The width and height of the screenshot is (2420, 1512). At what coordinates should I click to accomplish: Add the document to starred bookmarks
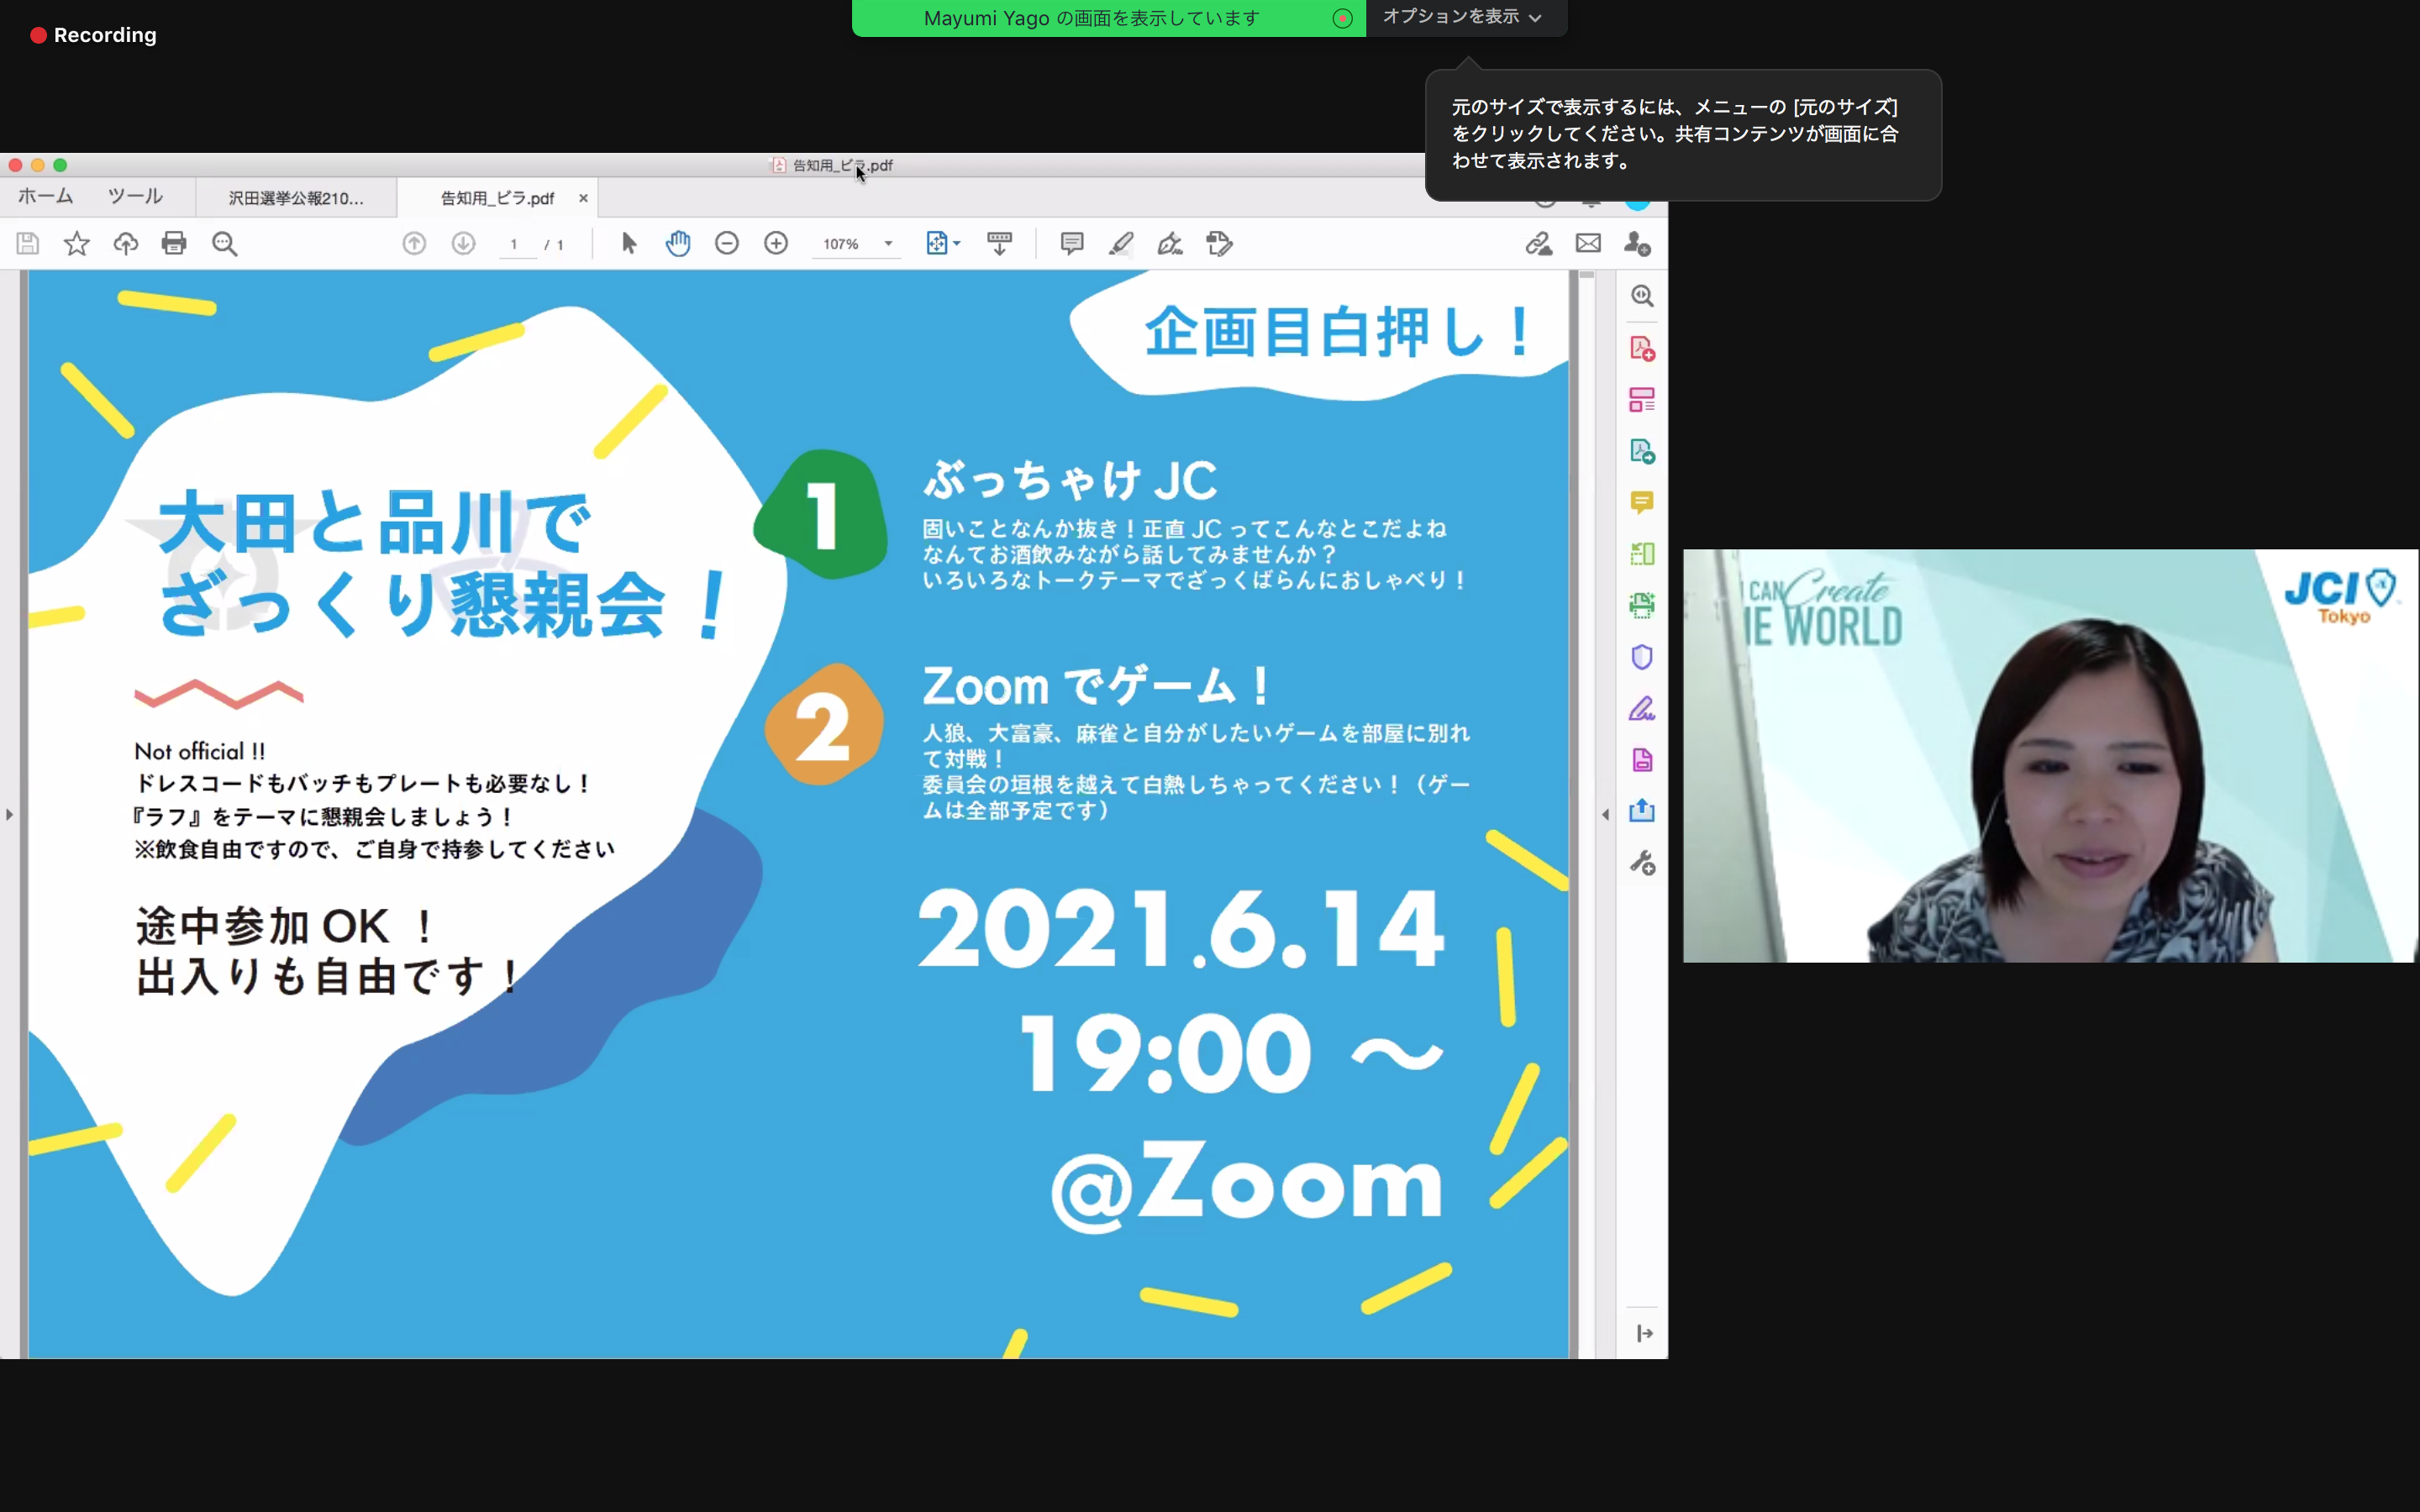tap(77, 243)
